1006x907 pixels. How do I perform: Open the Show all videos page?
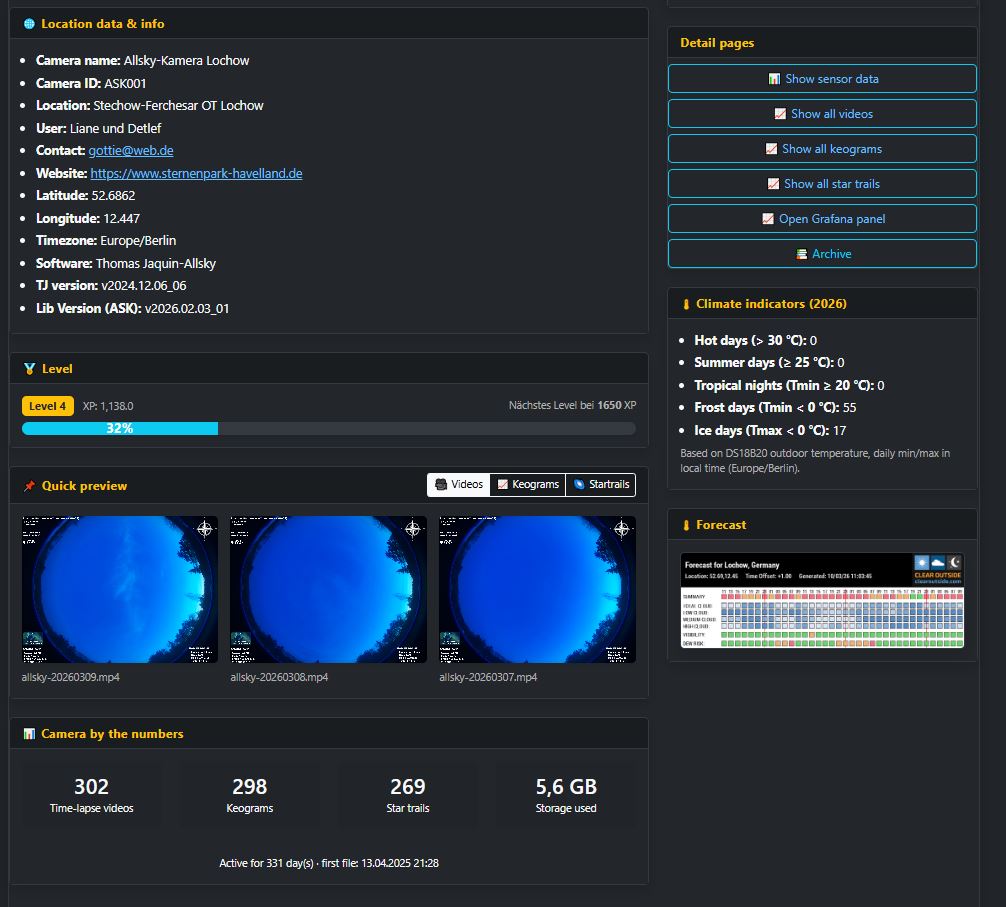click(x=823, y=114)
